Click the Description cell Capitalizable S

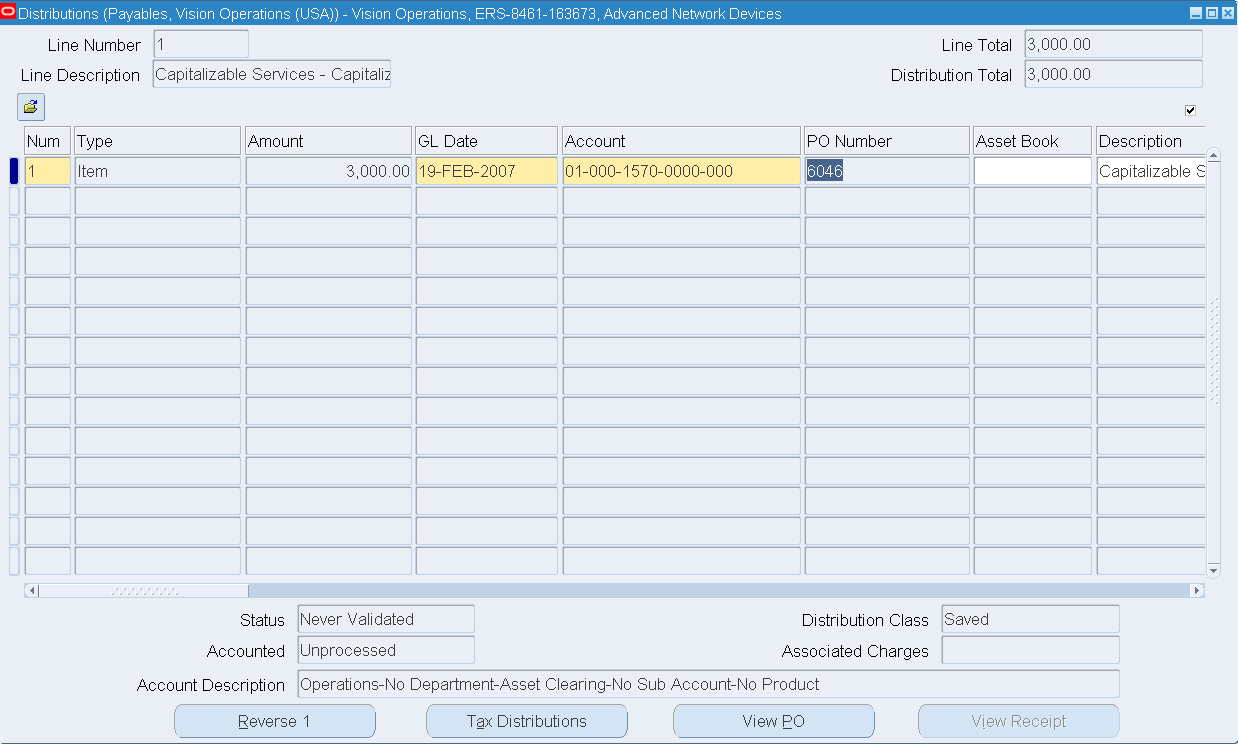pyautogui.click(x=1150, y=171)
